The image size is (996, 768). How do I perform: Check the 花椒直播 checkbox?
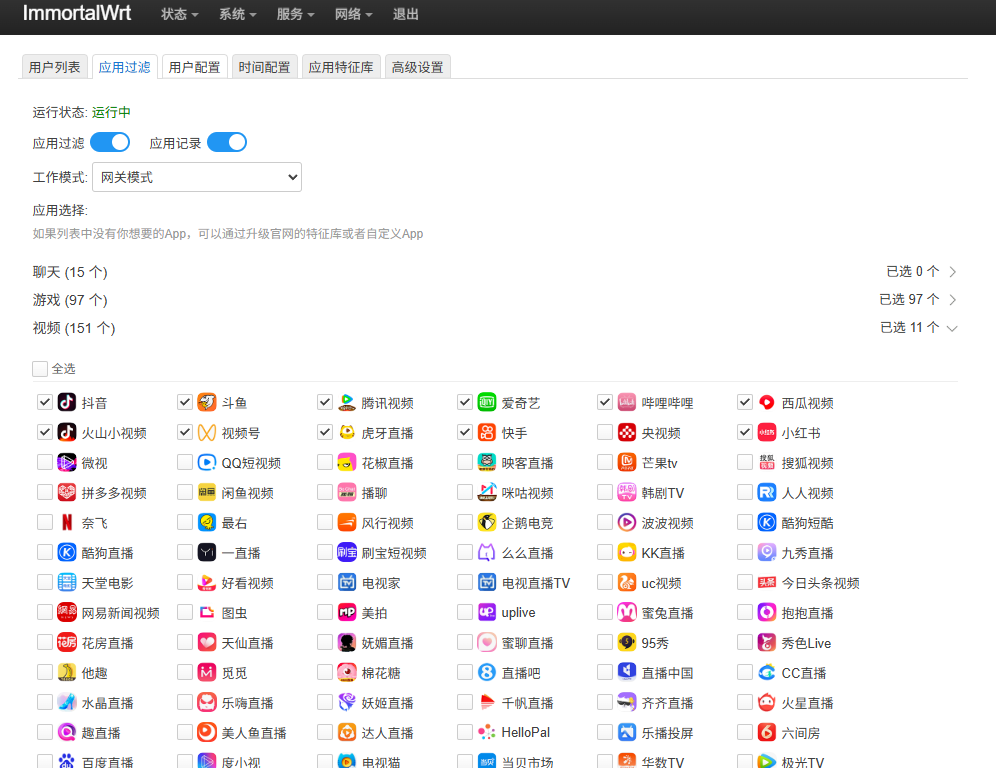pyautogui.click(x=325, y=462)
